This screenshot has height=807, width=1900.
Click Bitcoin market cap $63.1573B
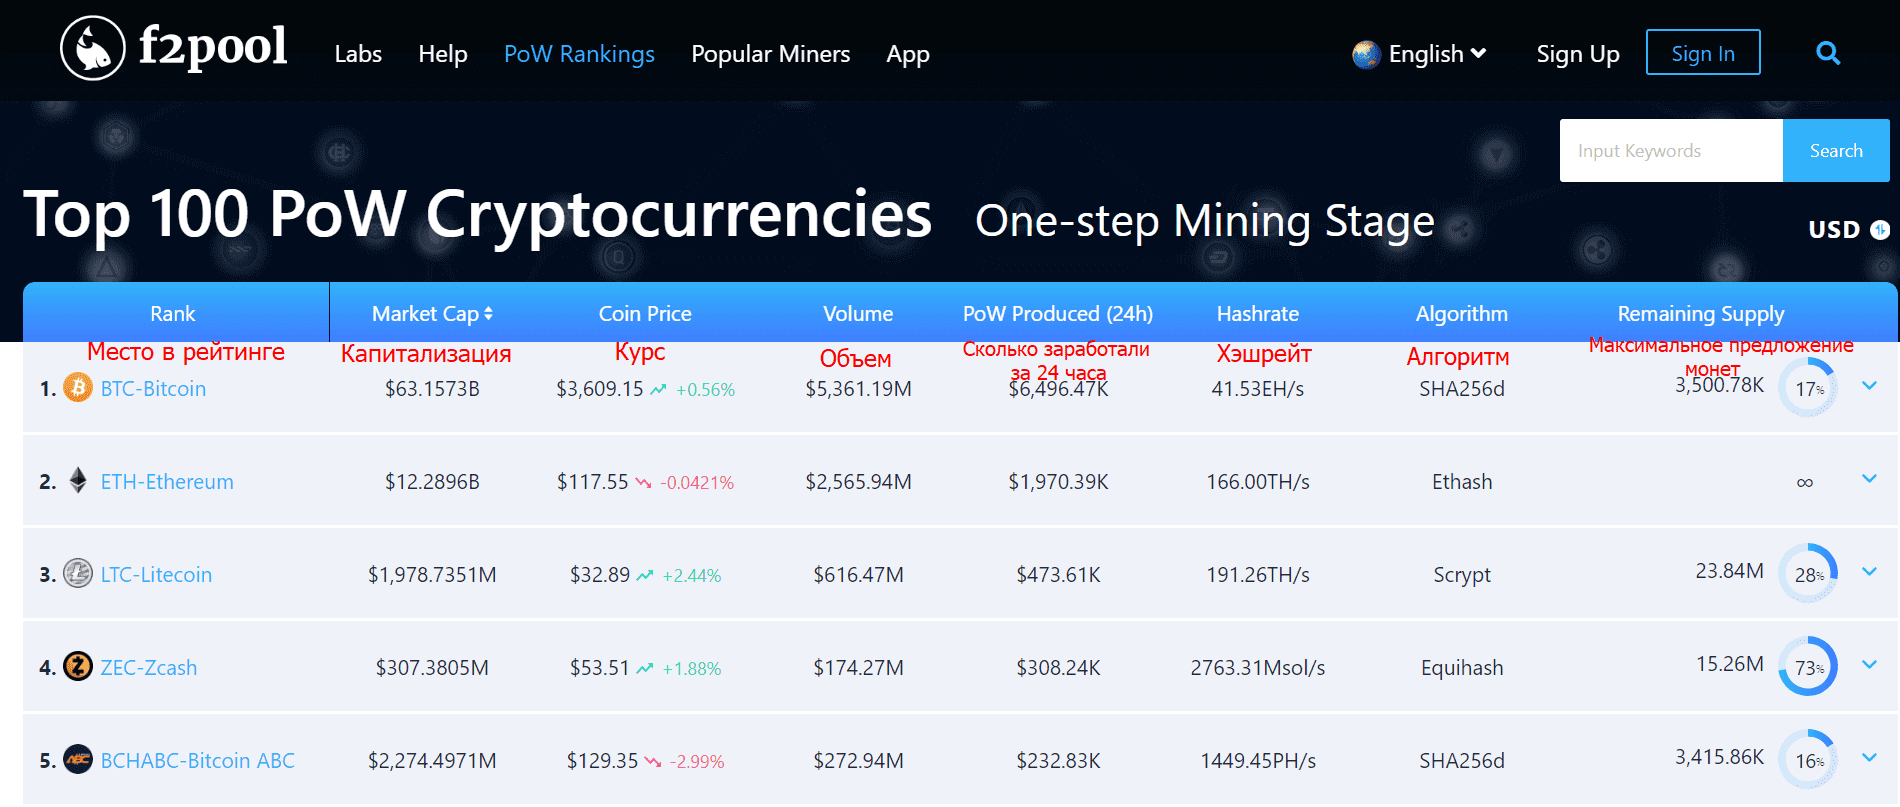point(432,388)
